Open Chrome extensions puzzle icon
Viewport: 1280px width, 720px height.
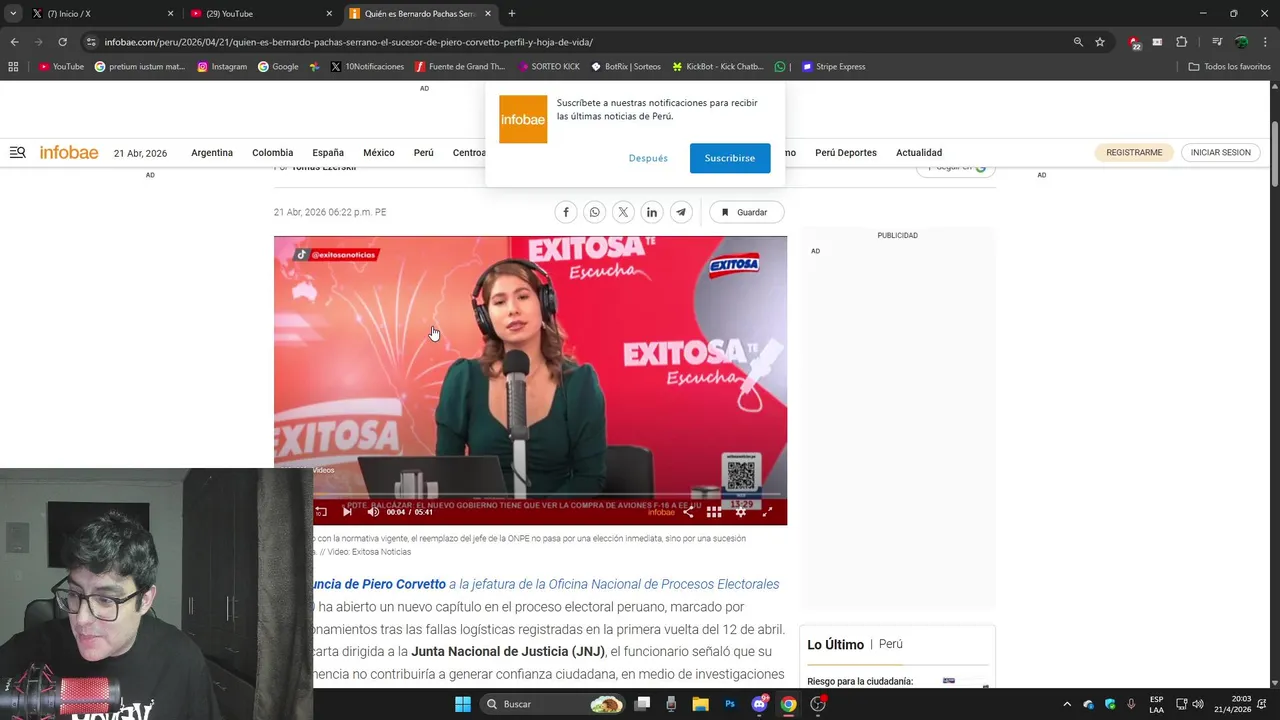click(1181, 42)
